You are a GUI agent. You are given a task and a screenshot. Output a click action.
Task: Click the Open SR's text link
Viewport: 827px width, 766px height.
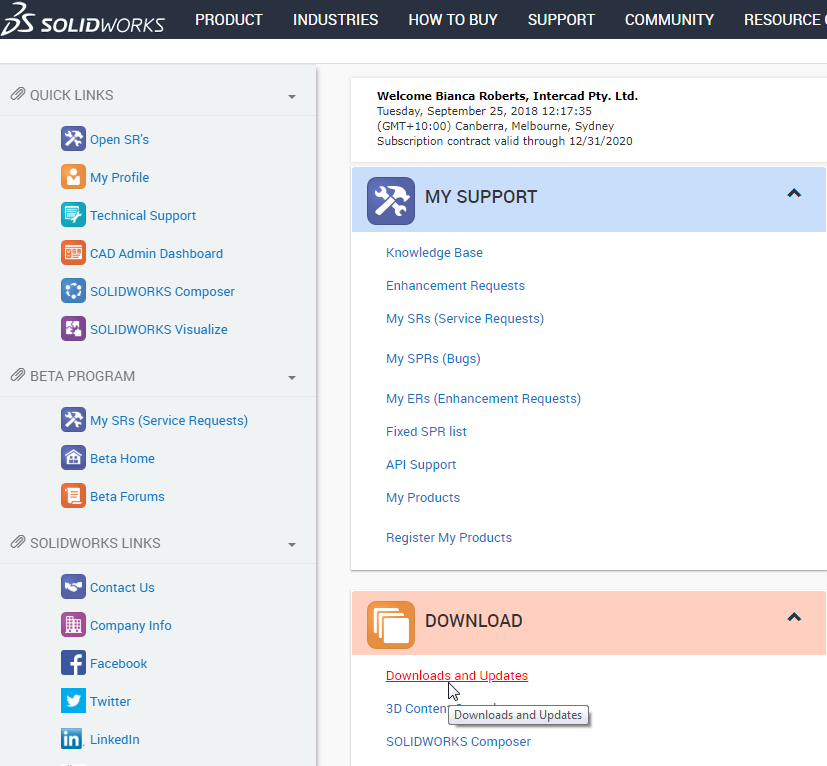point(119,140)
